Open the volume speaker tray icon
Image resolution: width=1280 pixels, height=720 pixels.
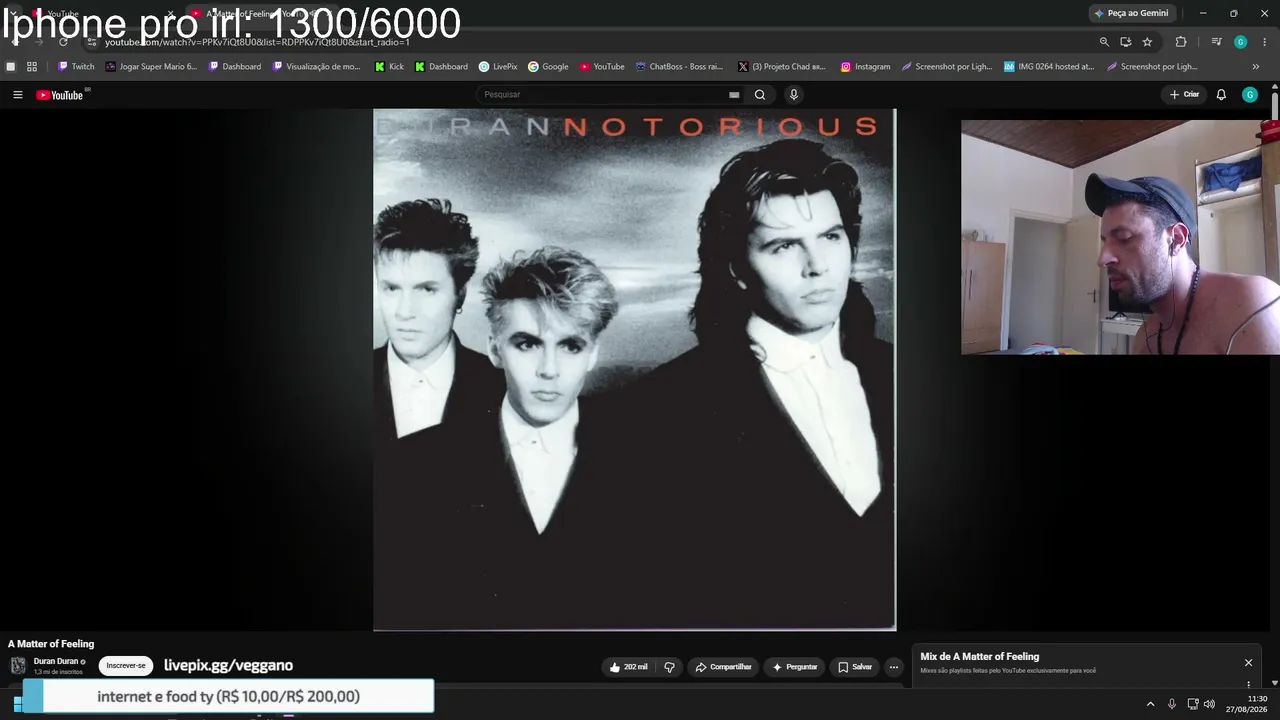click(x=1209, y=704)
